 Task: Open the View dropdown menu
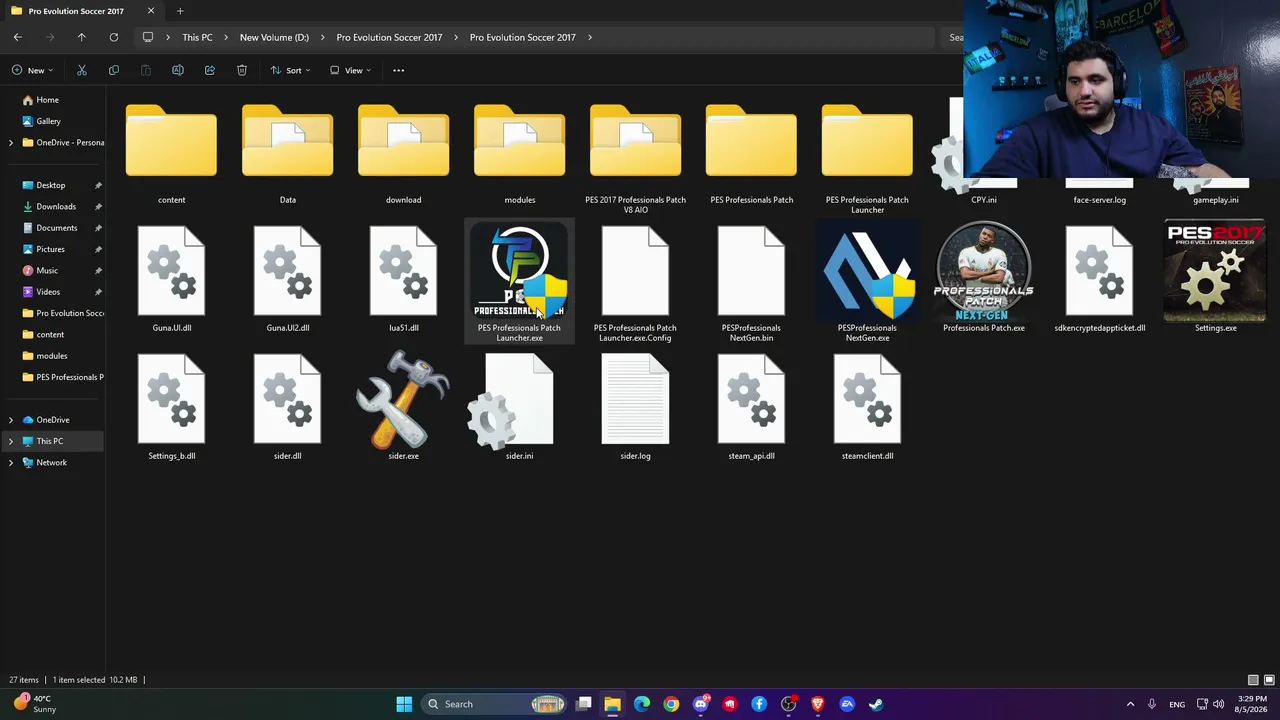[351, 70]
